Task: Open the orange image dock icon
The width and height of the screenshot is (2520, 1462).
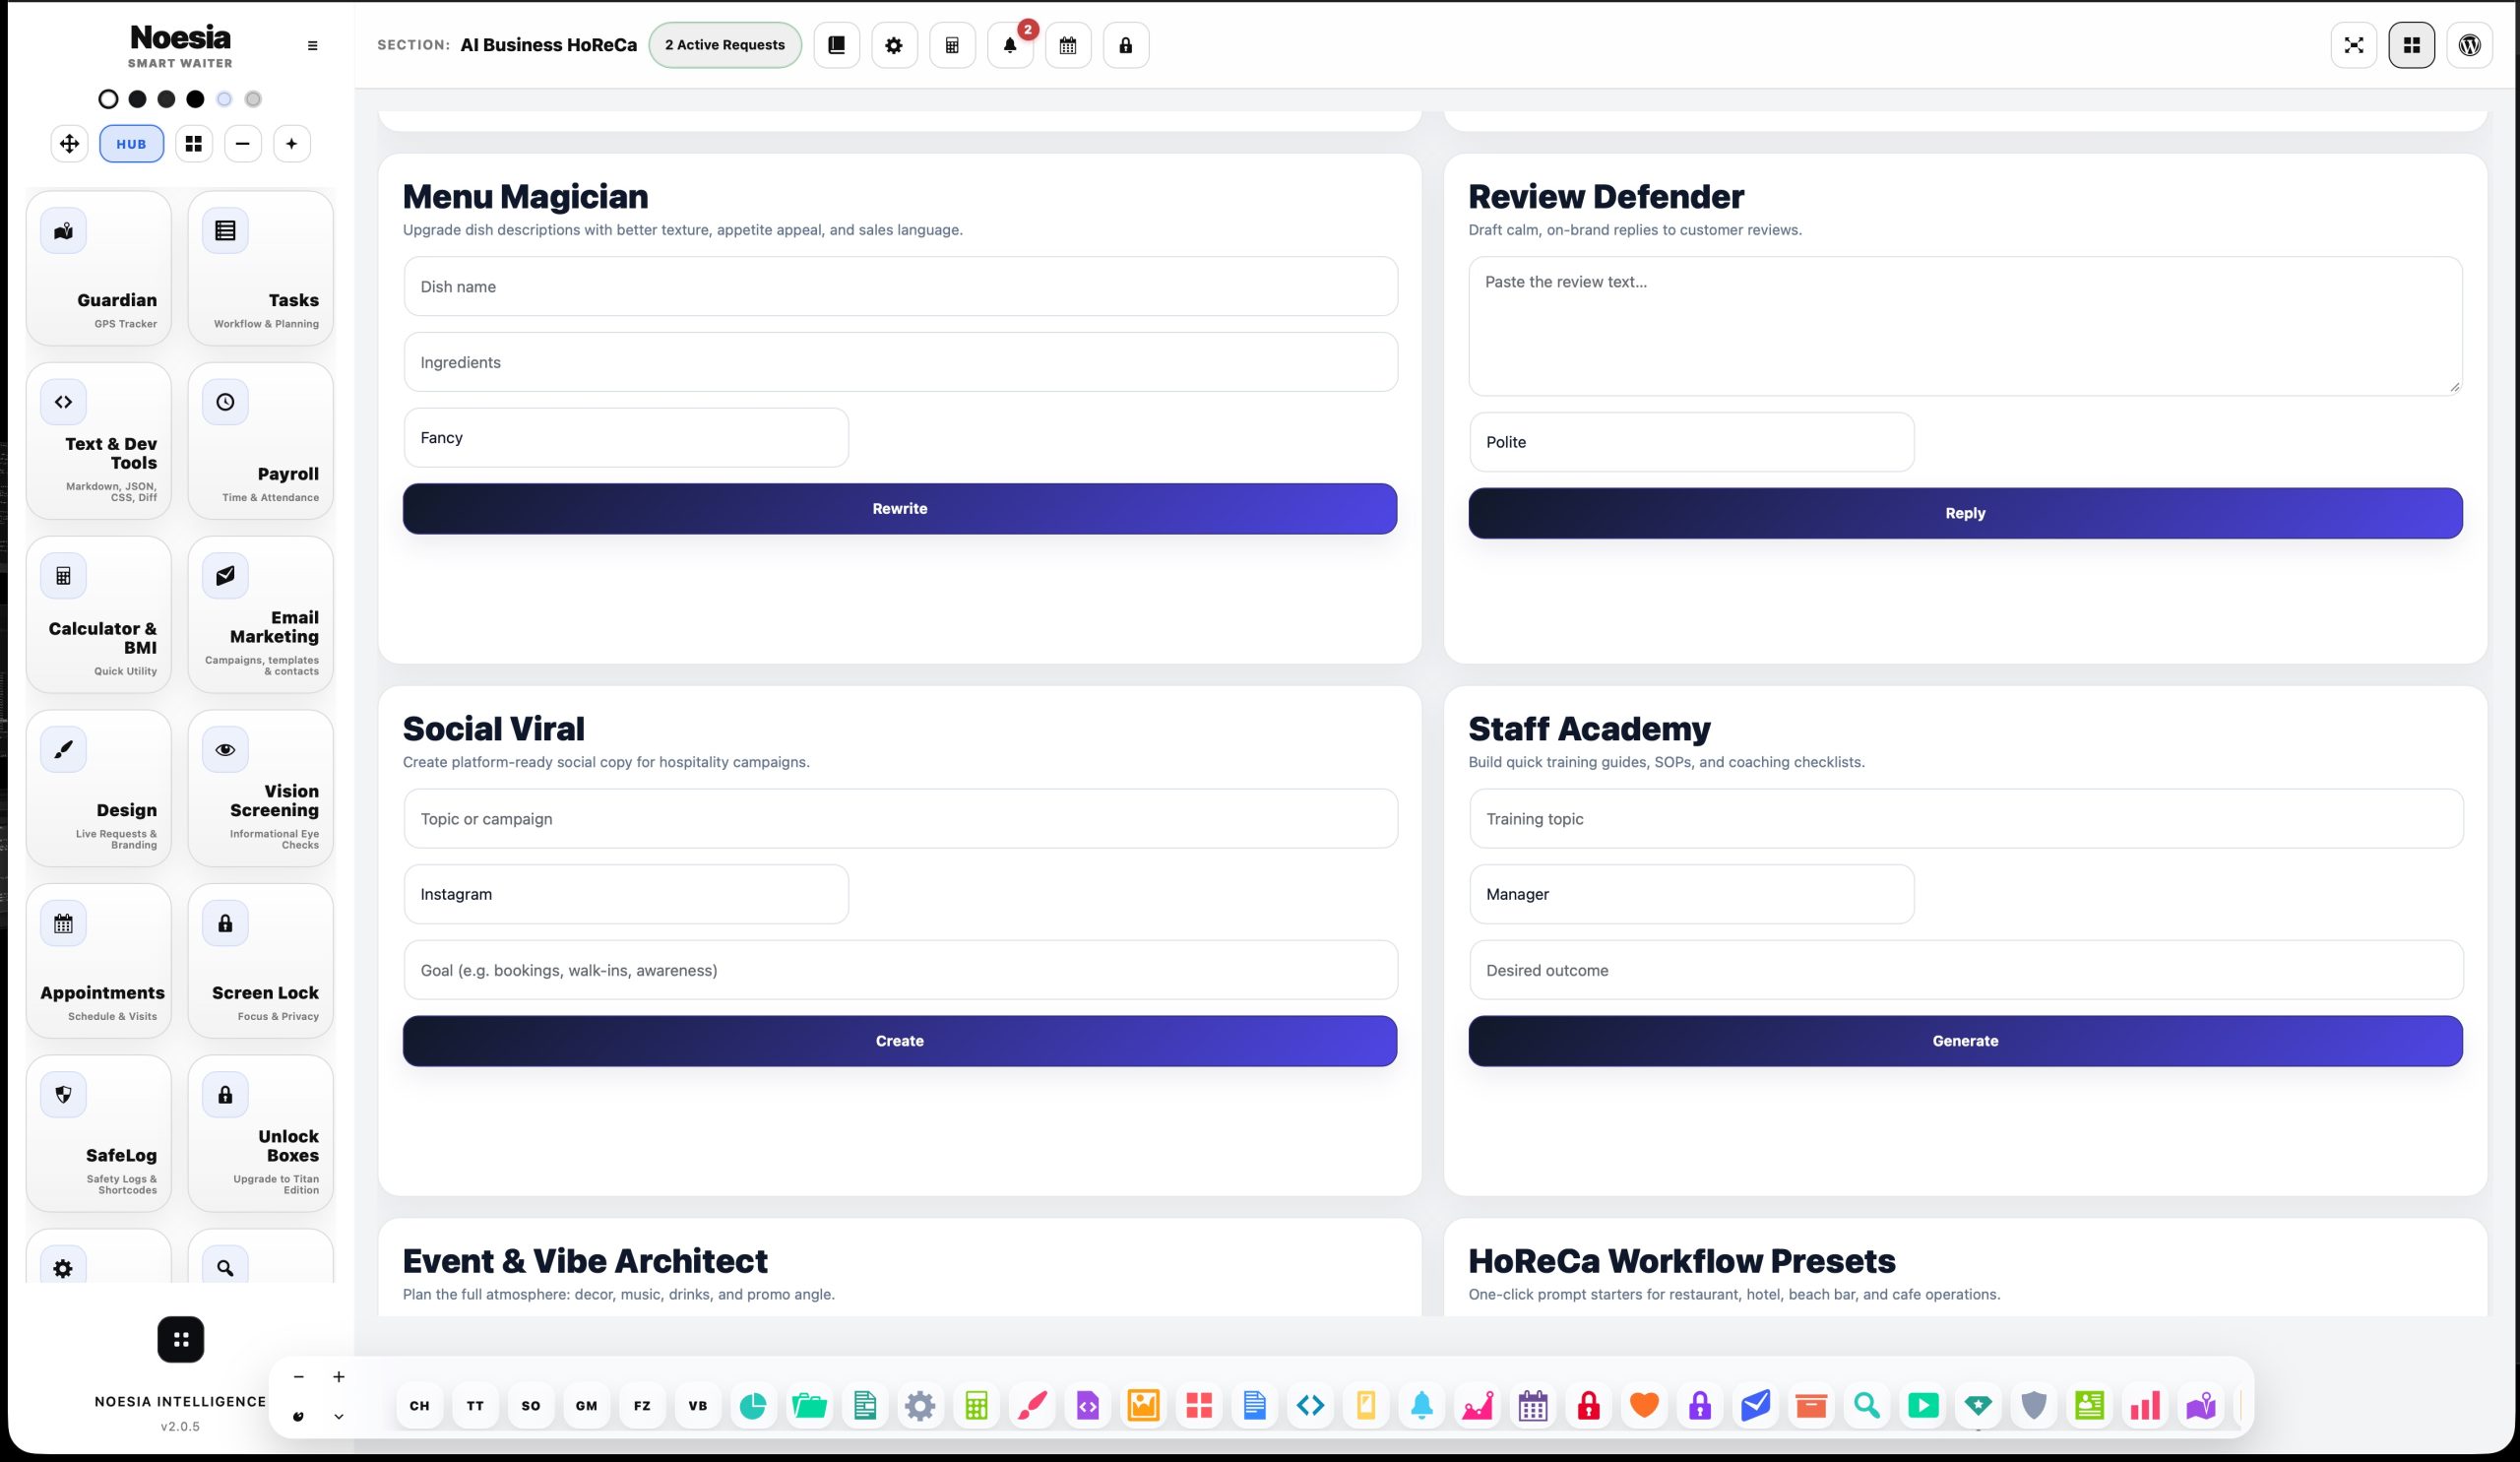Action: point(1143,1405)
